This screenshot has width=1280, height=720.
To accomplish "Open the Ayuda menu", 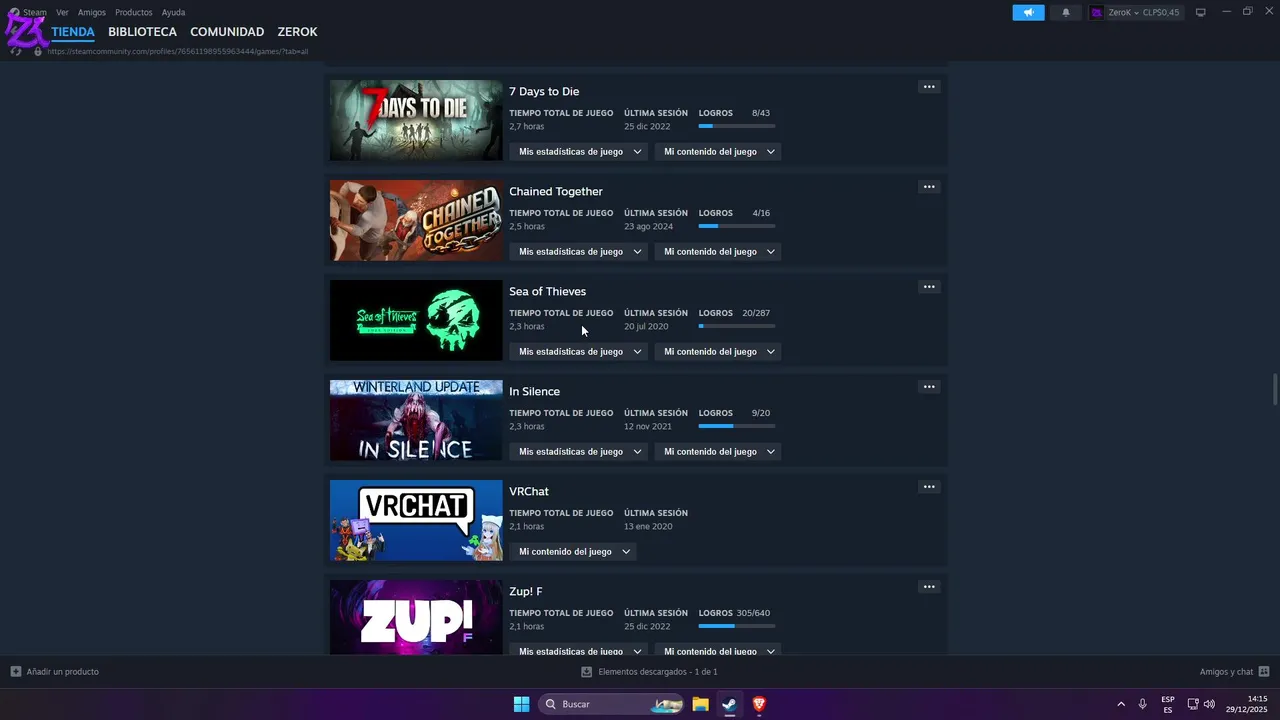I will 173,12.
